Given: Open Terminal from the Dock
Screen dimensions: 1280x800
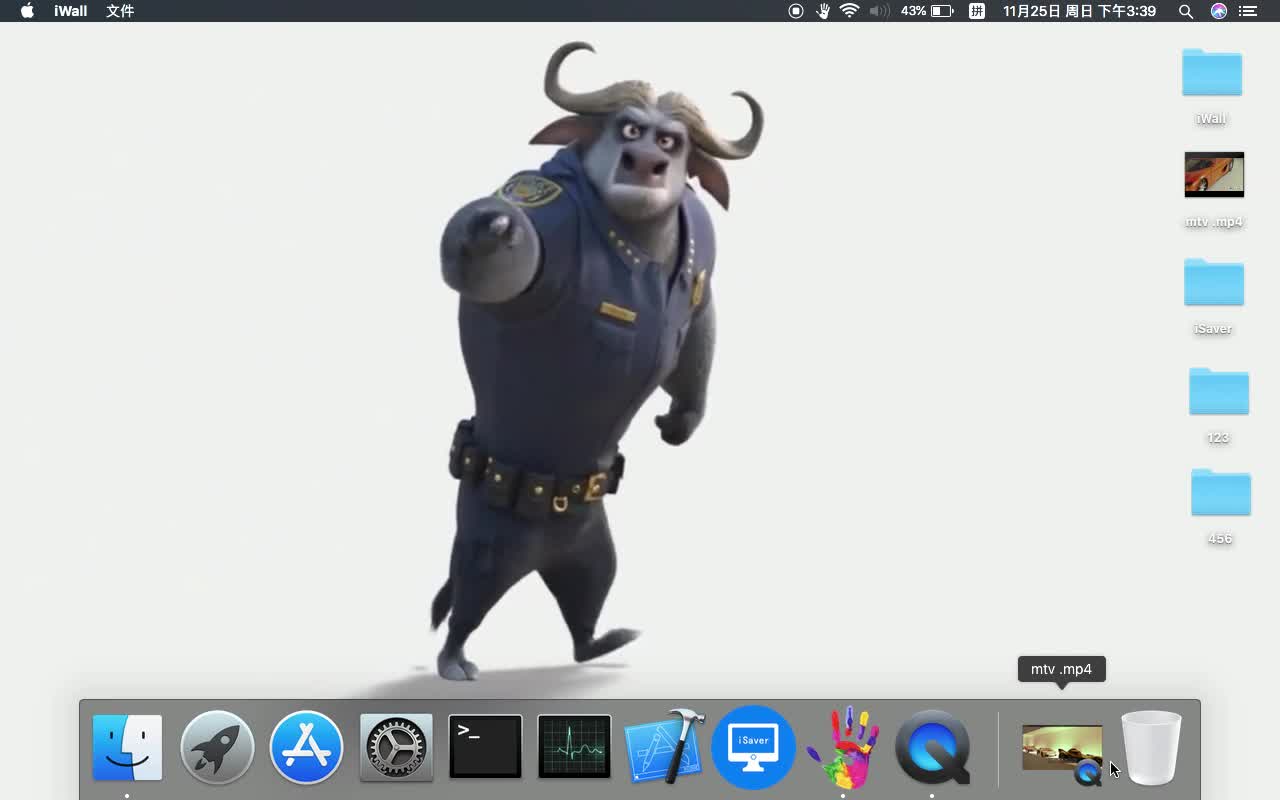Looking at the screenshot, I should coord(485,746).
